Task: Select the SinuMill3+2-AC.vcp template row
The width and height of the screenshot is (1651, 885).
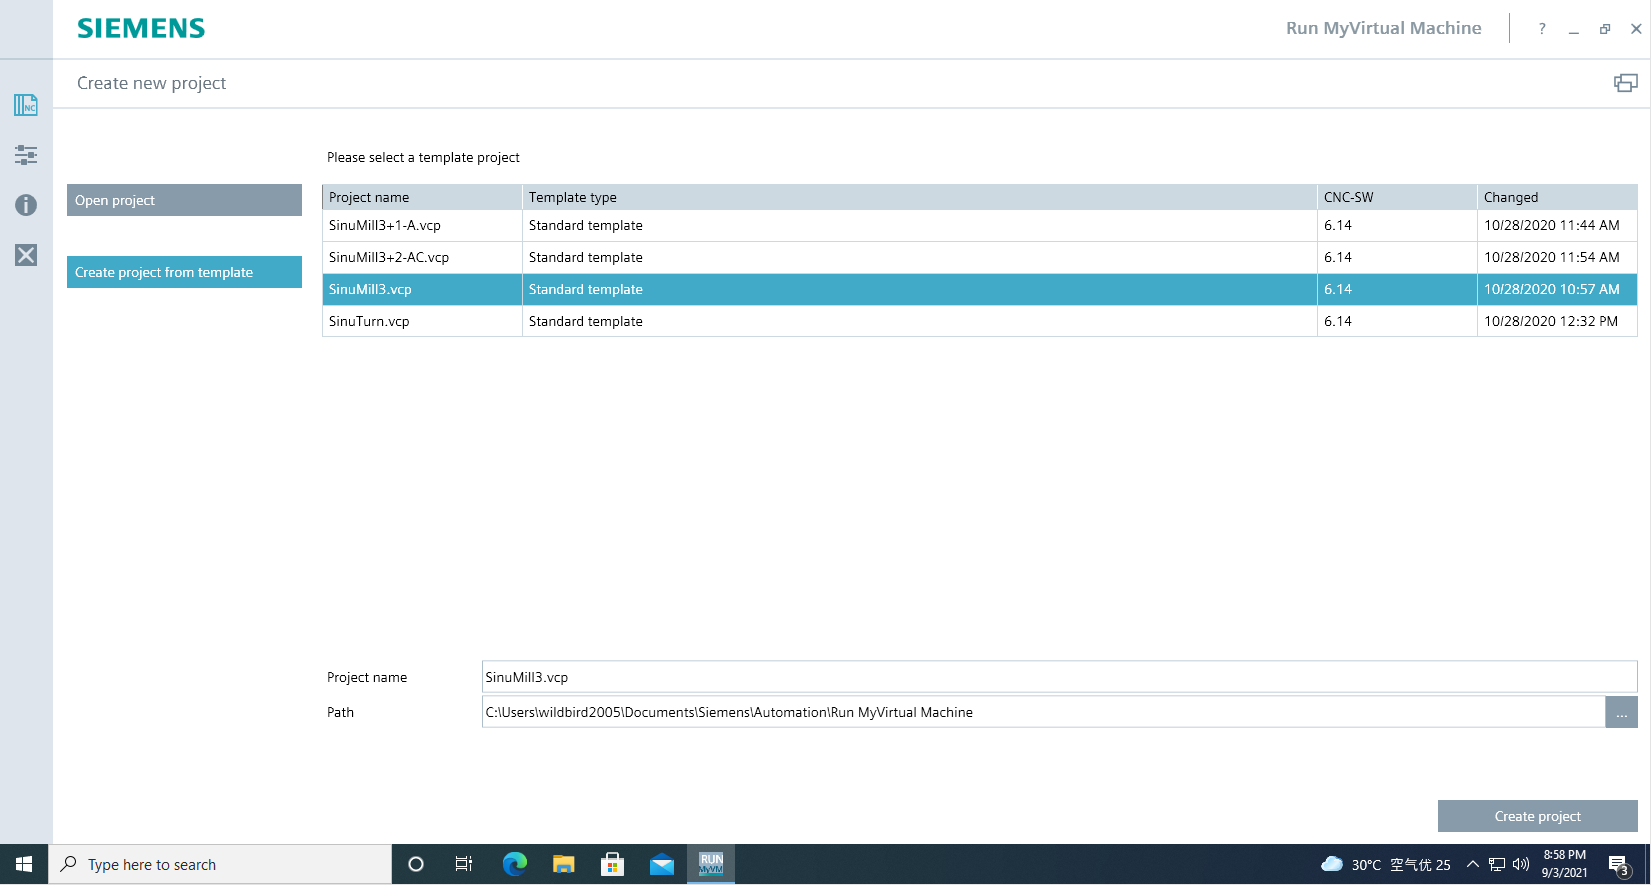Action: [x=979, y=257]
